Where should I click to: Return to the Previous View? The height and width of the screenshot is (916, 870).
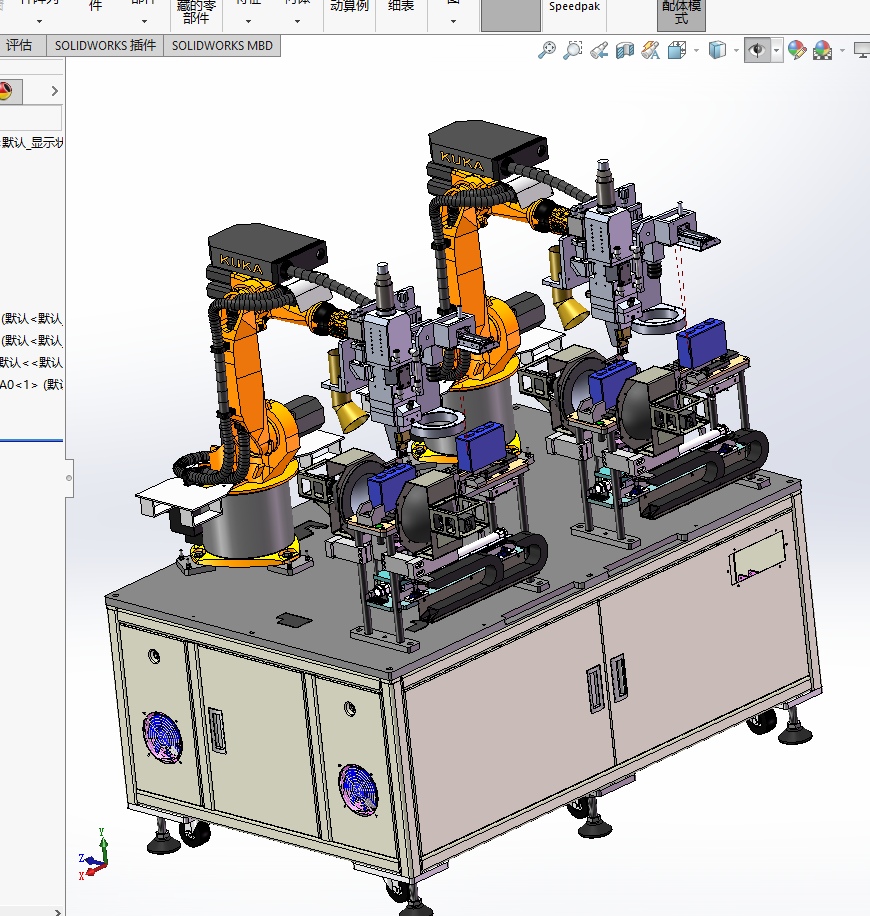(599, 50)
